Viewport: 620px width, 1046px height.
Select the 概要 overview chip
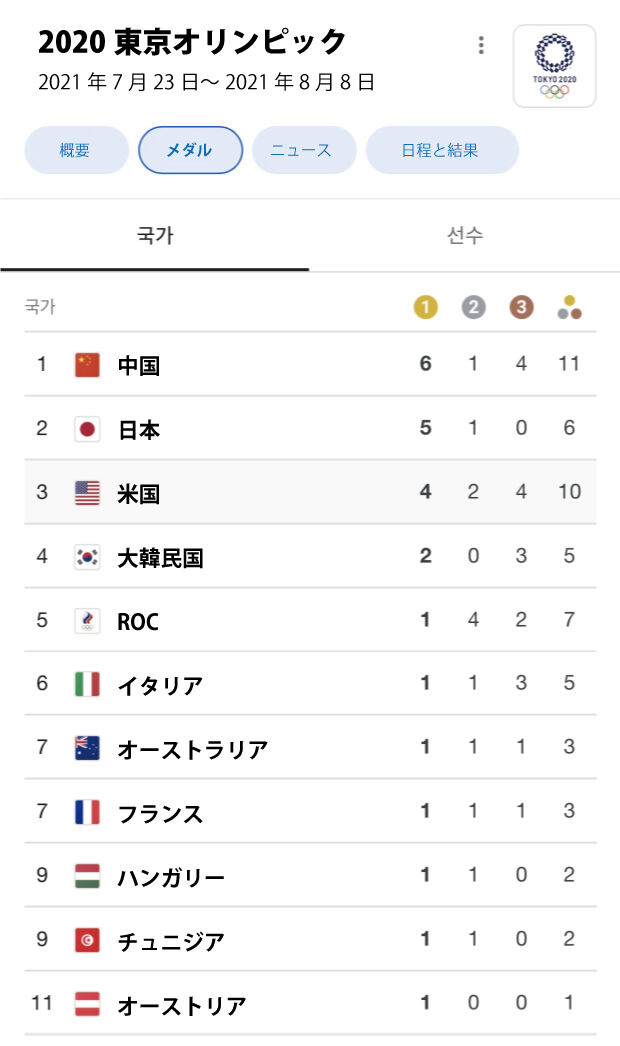coord(75,150)
